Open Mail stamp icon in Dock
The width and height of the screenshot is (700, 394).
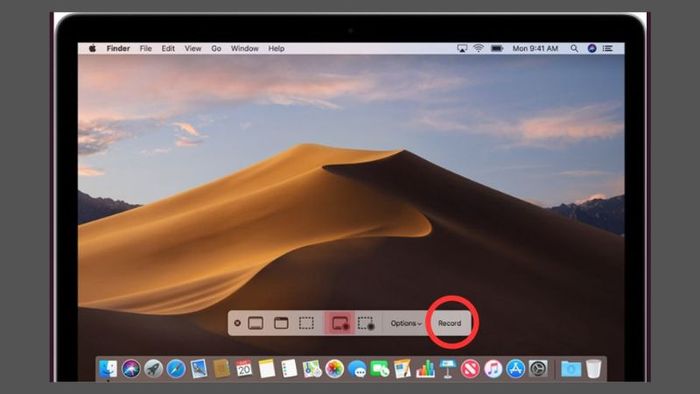point(199,369)
